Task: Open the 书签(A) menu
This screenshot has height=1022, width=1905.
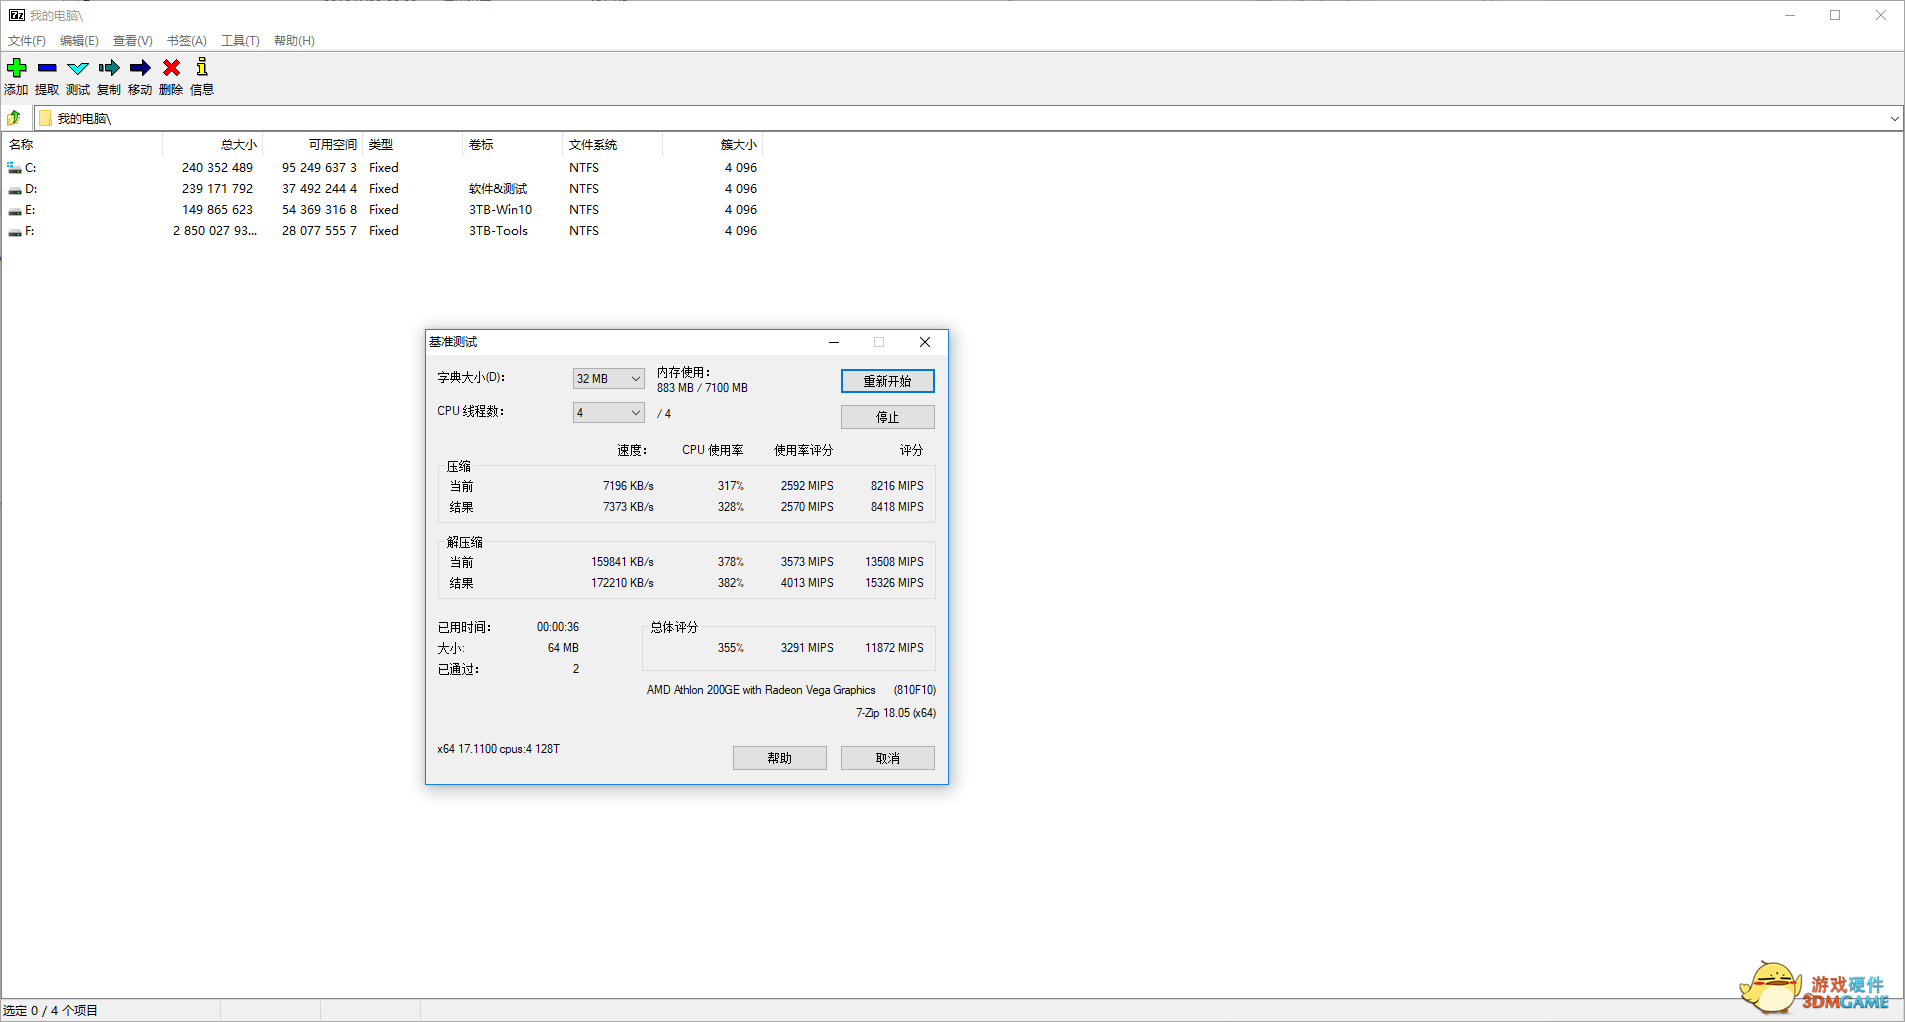Action: (x=187, y=41)
